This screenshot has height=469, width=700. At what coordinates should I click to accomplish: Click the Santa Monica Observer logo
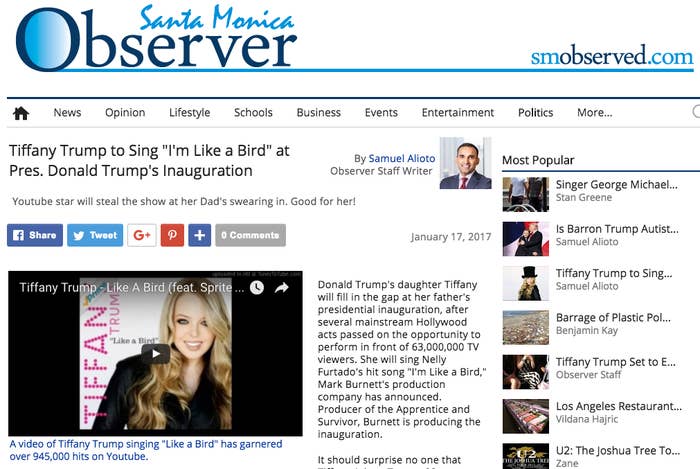[x=156, y=38]
